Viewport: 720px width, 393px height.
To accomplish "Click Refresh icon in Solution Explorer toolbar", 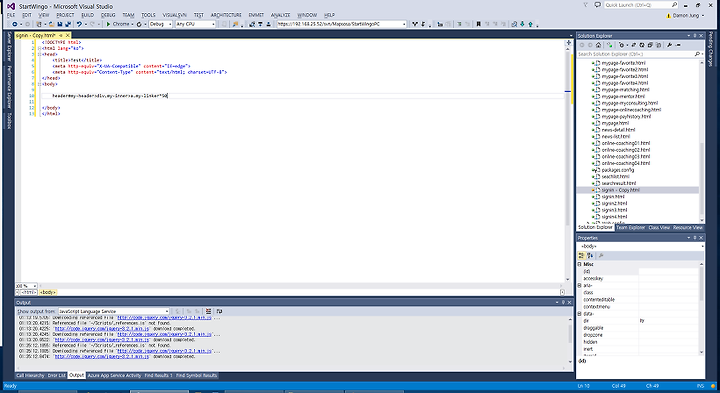I will [642, 45].
